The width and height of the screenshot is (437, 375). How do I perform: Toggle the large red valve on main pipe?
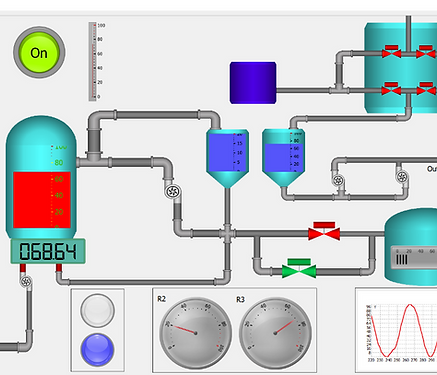point(324,231)
